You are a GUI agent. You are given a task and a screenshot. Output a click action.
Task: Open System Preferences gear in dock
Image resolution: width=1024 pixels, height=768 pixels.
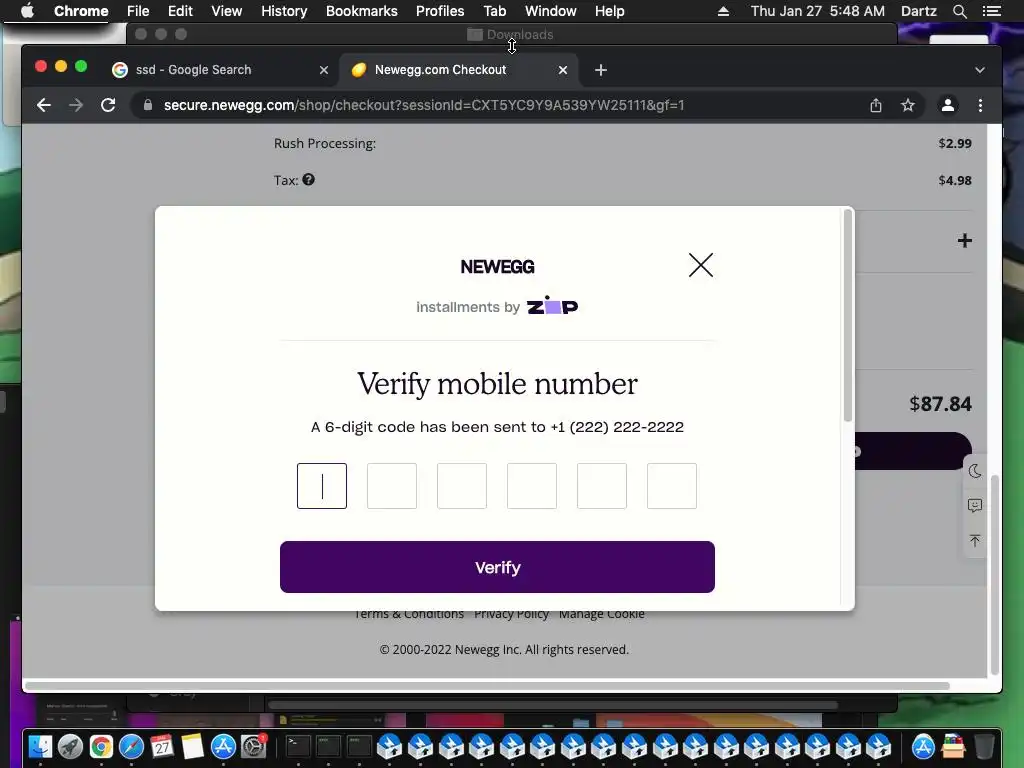point(253,746)
